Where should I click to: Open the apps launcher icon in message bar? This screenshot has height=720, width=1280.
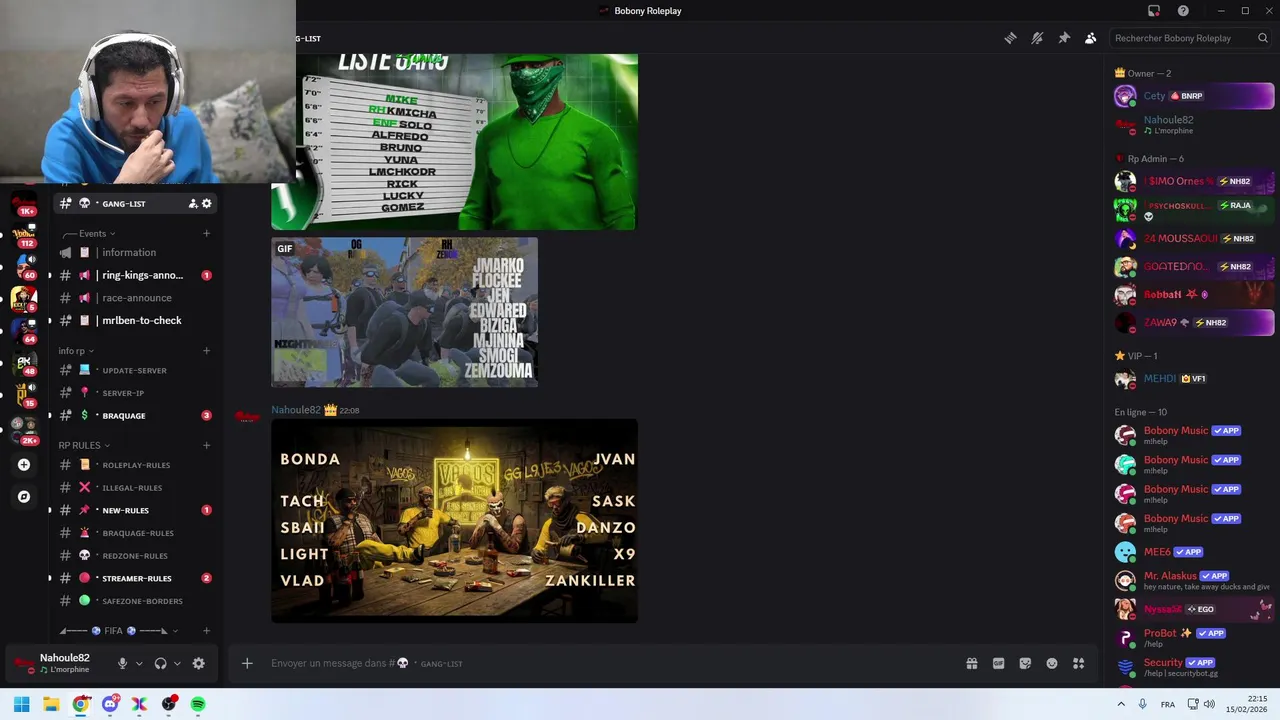(x=1079, y=663)
